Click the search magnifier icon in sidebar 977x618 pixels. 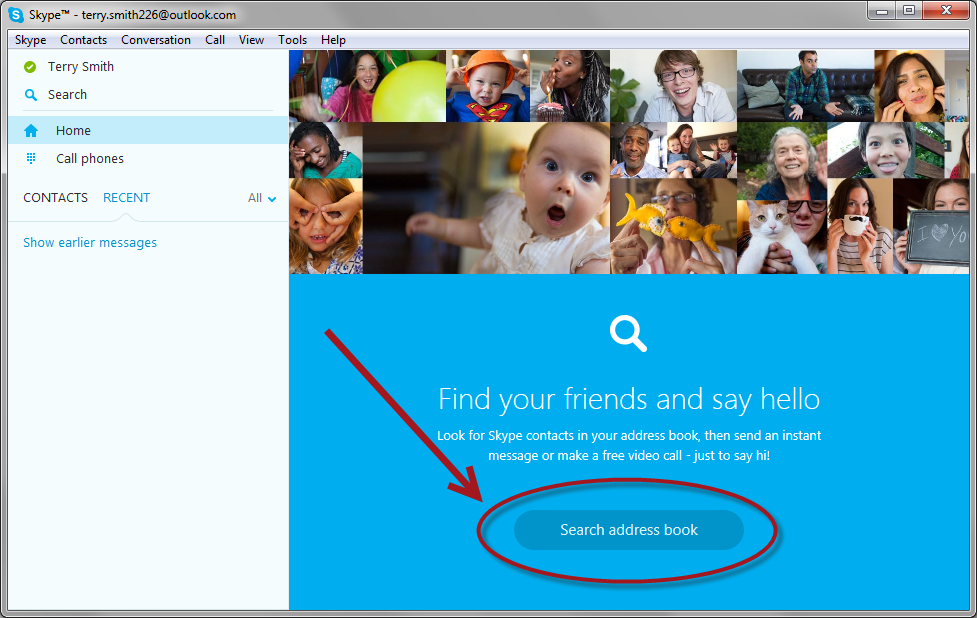pyautogui.click(x=31, y=95)
